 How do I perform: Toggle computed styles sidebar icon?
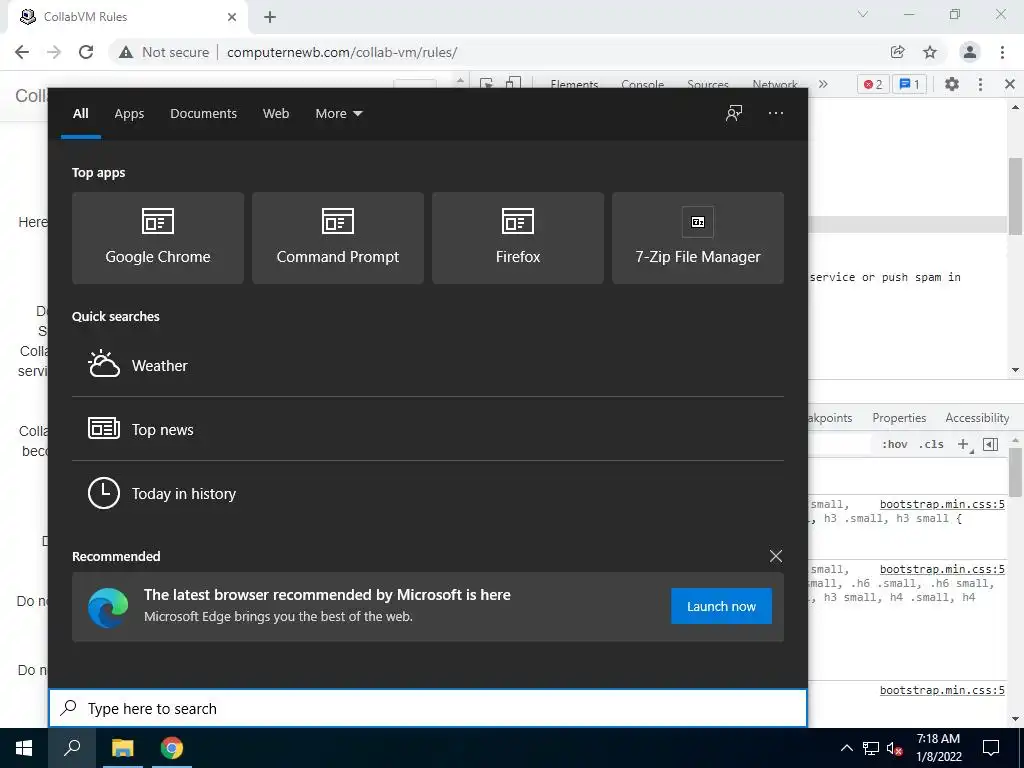tap(991, 444)
